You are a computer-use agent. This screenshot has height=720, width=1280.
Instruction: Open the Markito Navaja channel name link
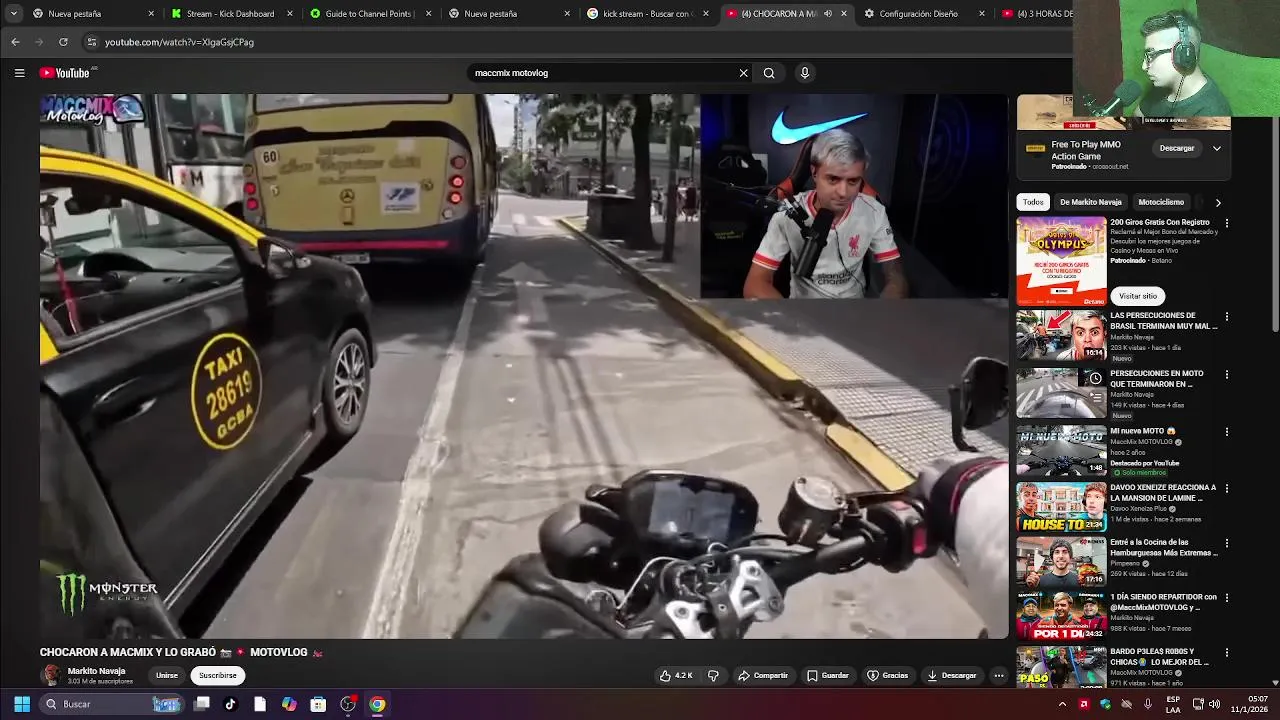click(96, 671)
